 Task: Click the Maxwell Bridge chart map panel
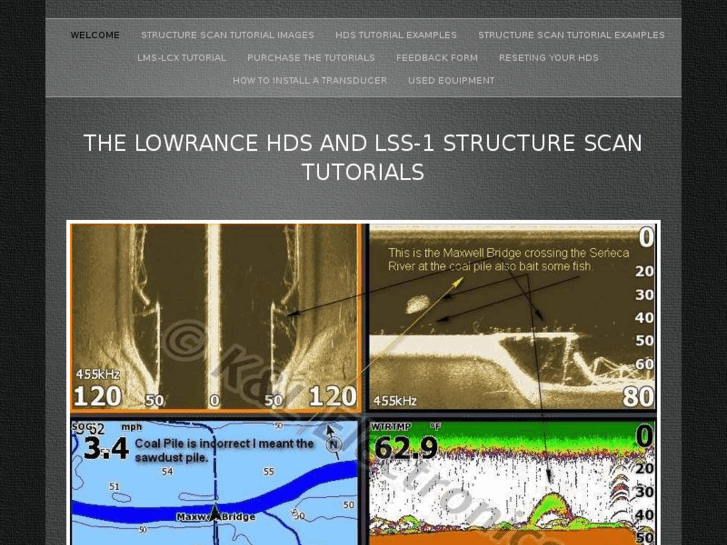215,482
